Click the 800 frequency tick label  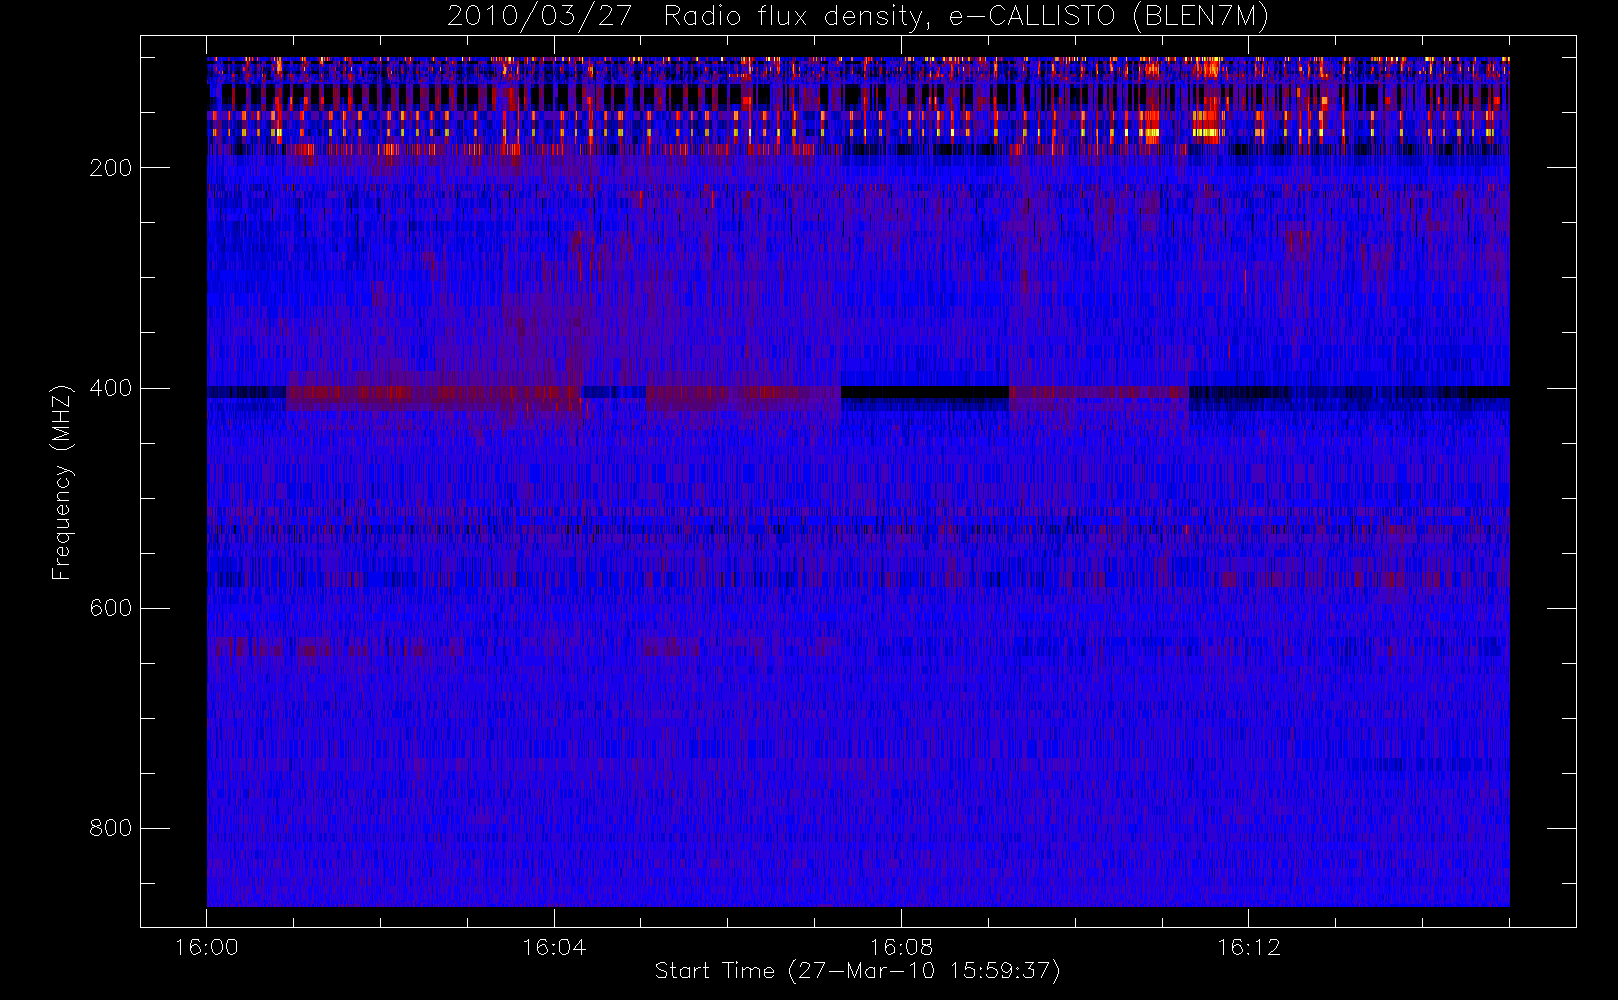tap(111, 828)
